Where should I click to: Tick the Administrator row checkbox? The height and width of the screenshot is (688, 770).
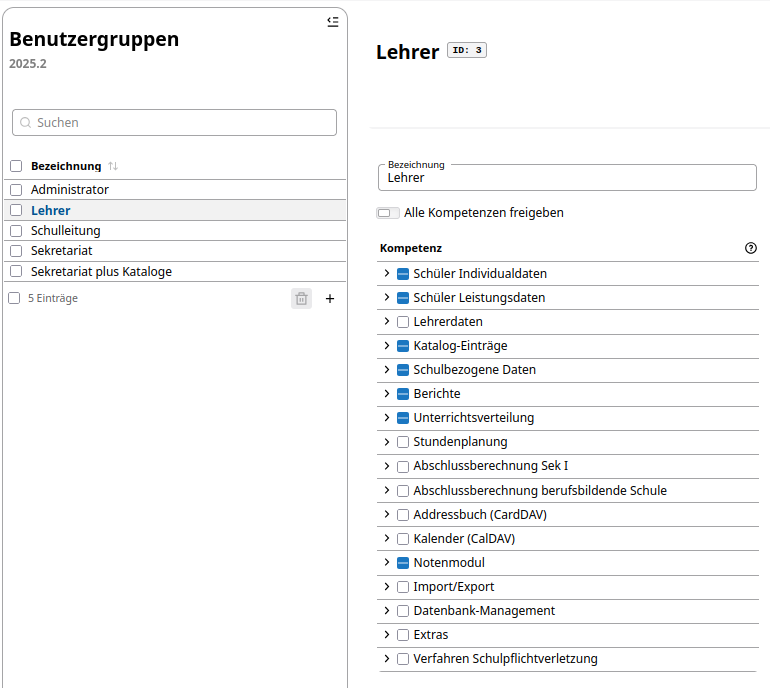coord(16,190)
